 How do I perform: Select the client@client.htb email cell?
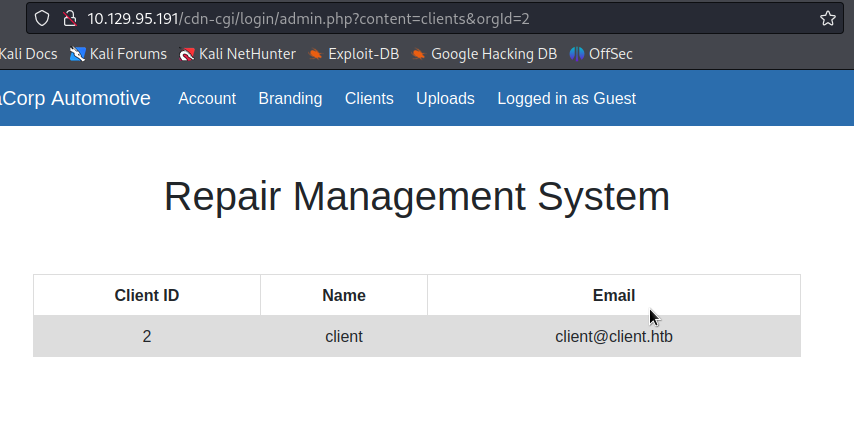click(x=613, y=337)
